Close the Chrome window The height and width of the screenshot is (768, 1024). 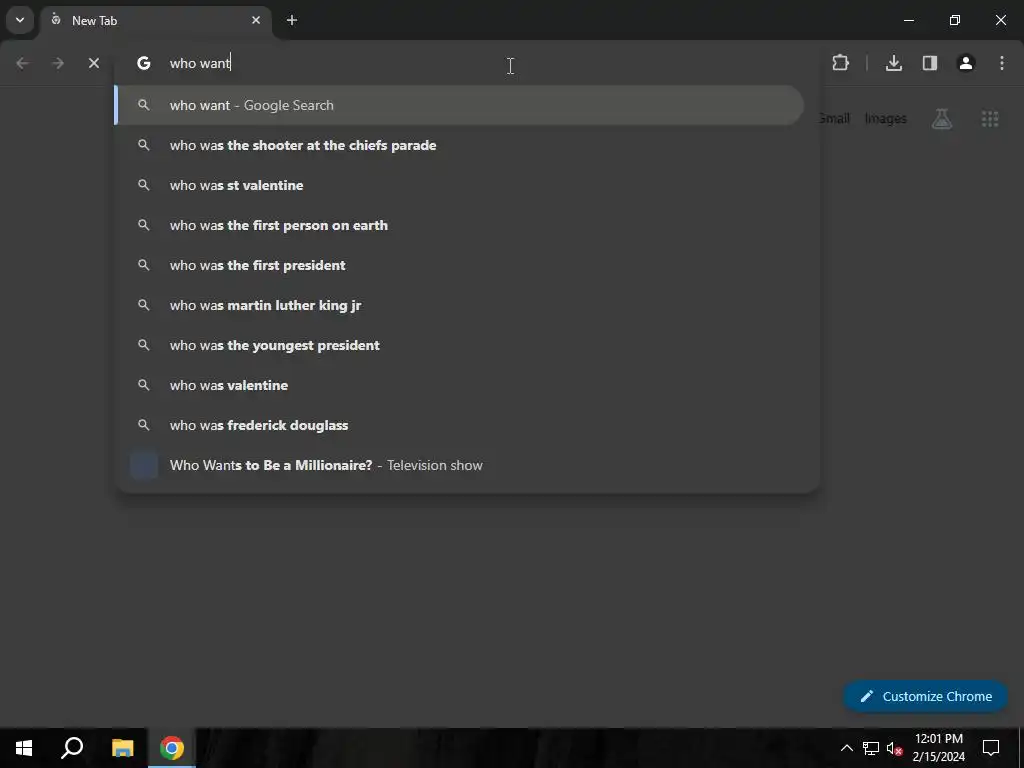click(x=1000, y=20)
